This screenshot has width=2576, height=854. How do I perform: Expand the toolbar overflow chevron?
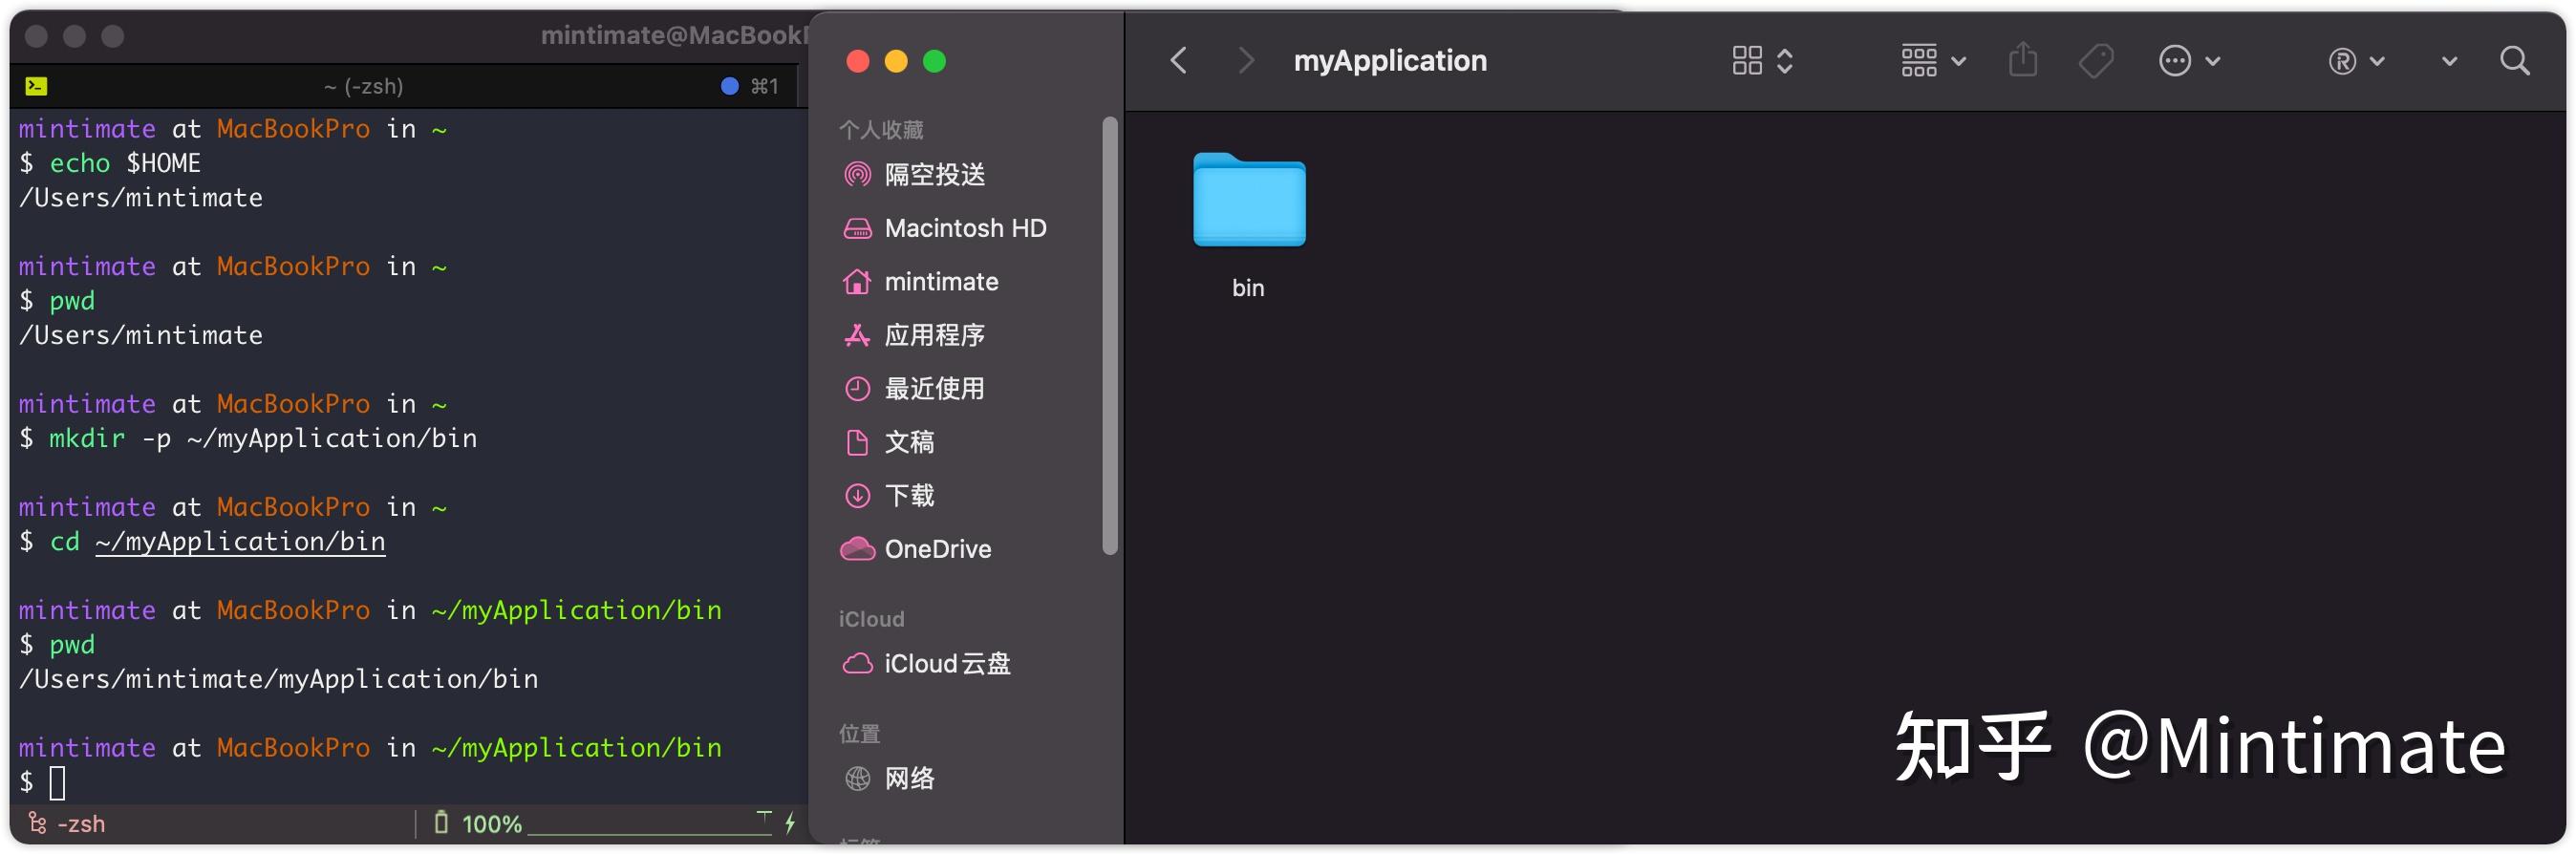pos(2449,62)
